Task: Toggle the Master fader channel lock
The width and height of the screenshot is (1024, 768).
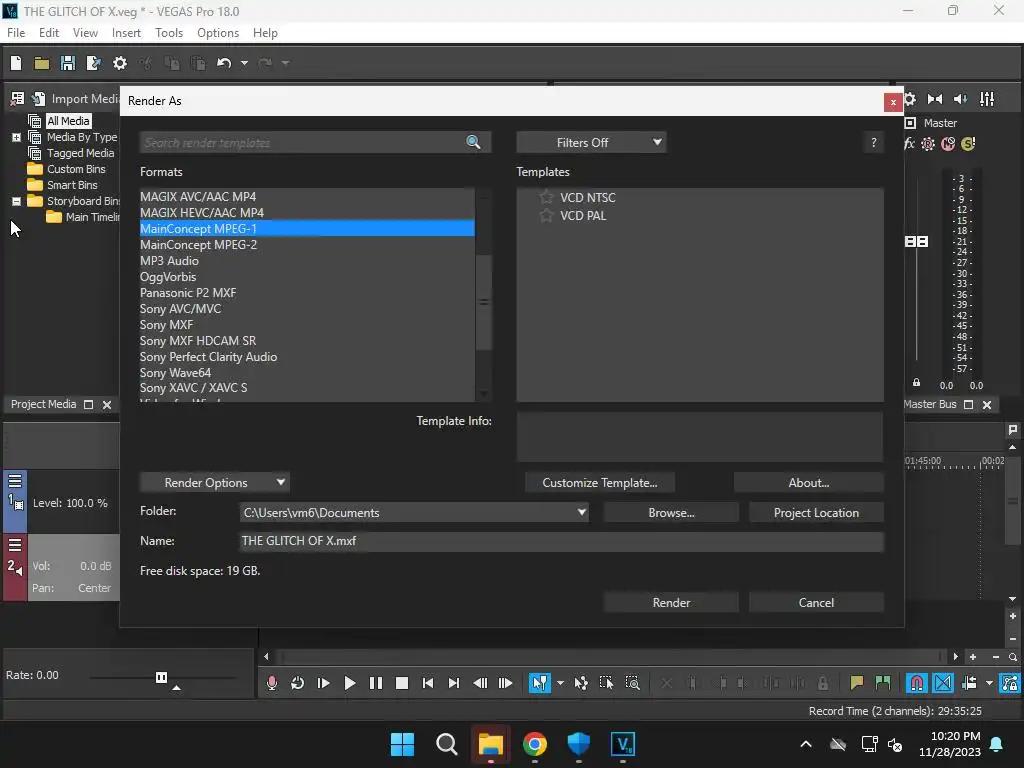Action: [916, 383]
